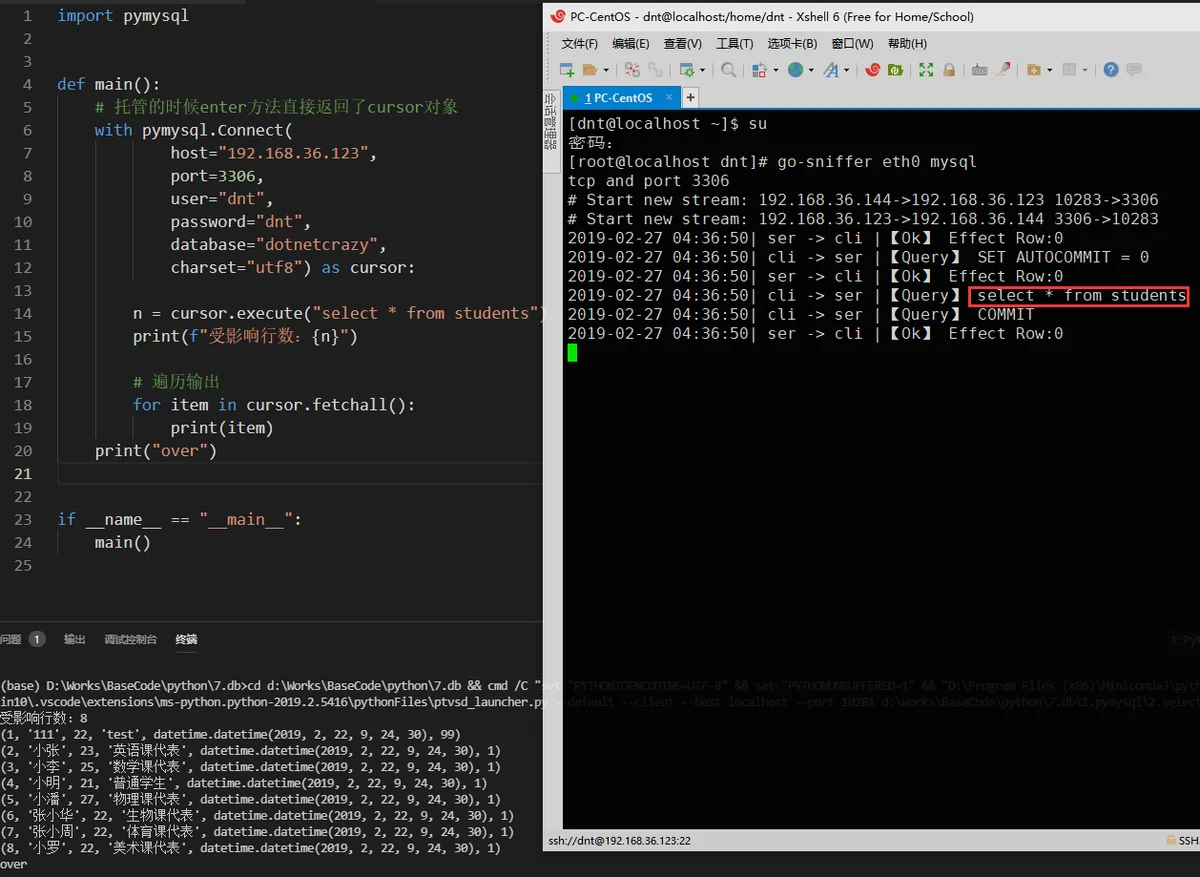This screenshot has height=877, width=1200.
Task: Switch to the 终端 panel tab in VS Code
Action: 186,639
